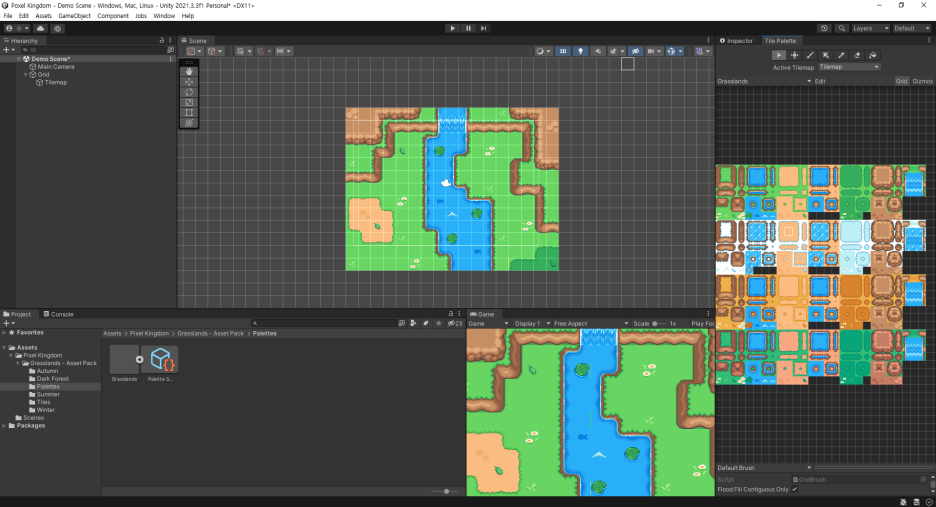Open Unity cloud services icon
The width and height of the screenshot is (936, 507).
(41, 28)
